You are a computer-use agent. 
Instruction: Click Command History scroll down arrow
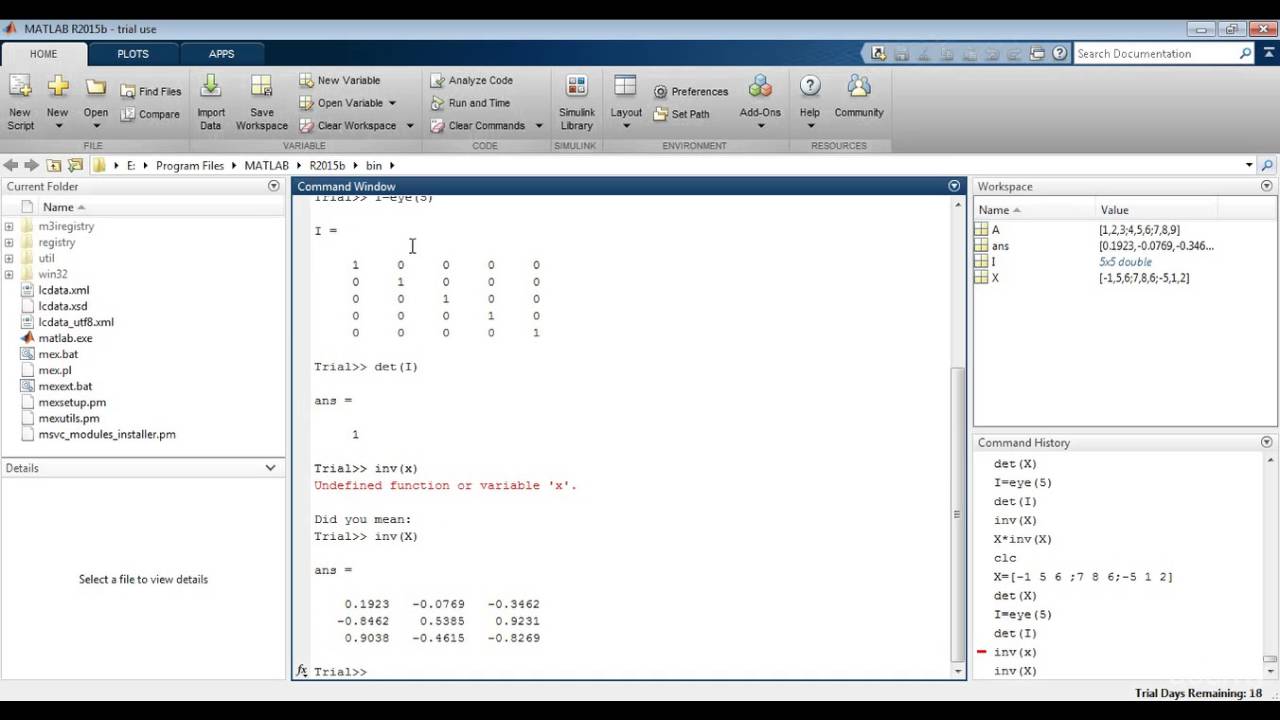coord(1269,672)
